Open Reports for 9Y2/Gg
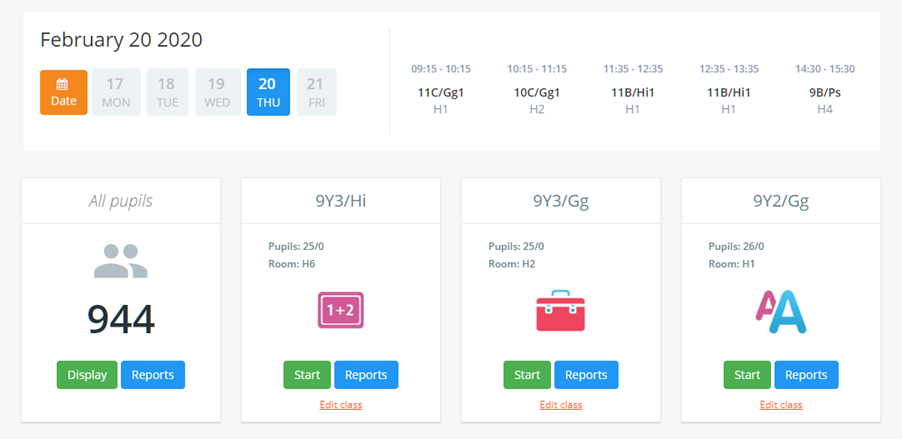 (807, 375)
